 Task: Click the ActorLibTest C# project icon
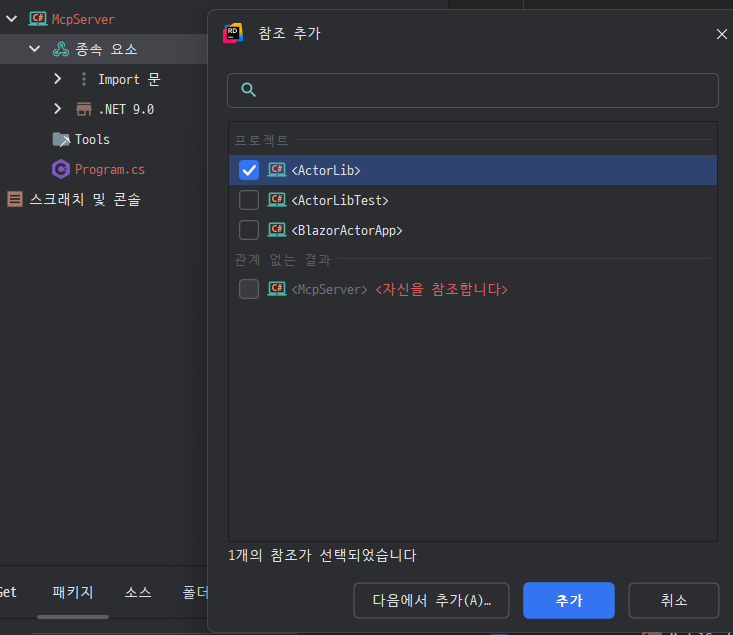pos(277,200)
